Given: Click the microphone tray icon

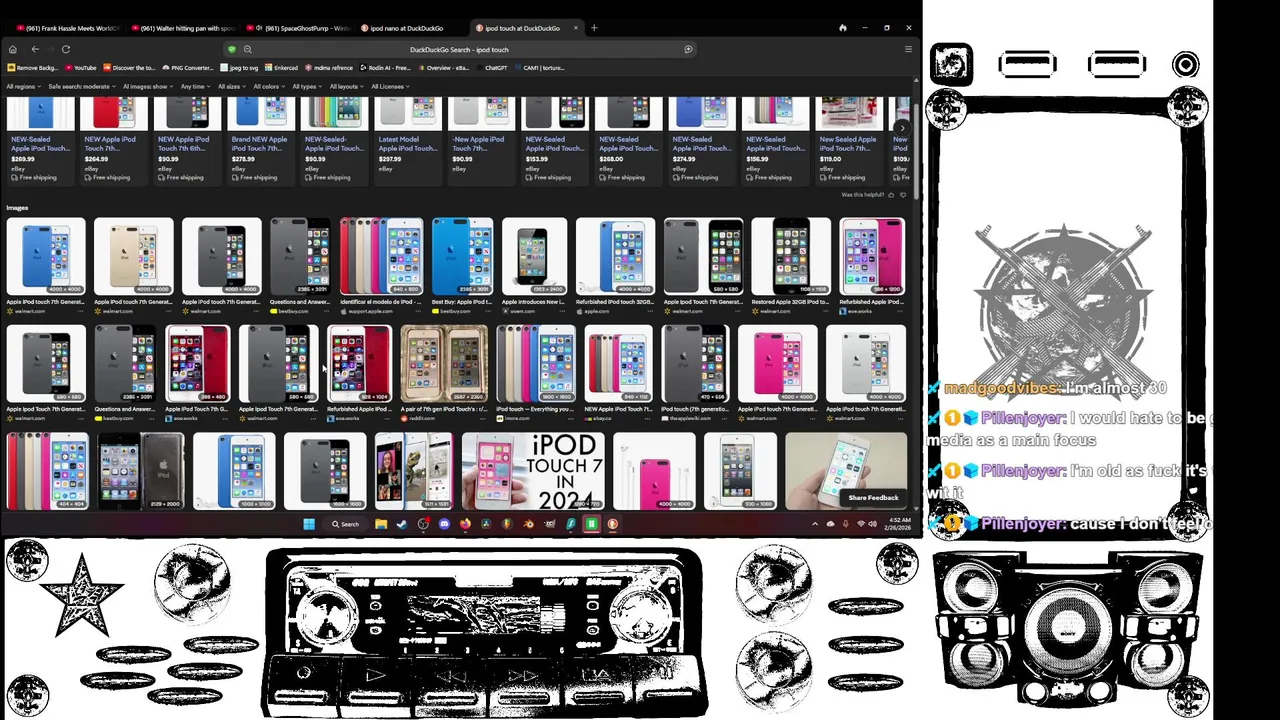Looking at the screenshot, I should coord(845,524).
